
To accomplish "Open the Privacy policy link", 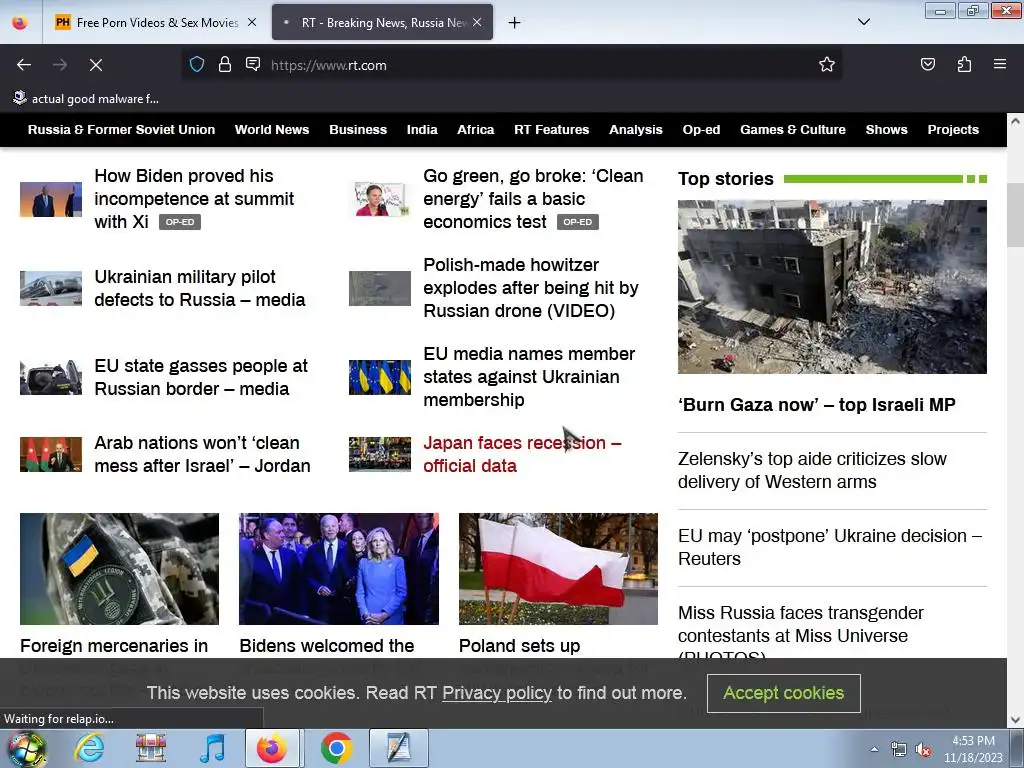I will pyautogui.click(x=497, y=693).
